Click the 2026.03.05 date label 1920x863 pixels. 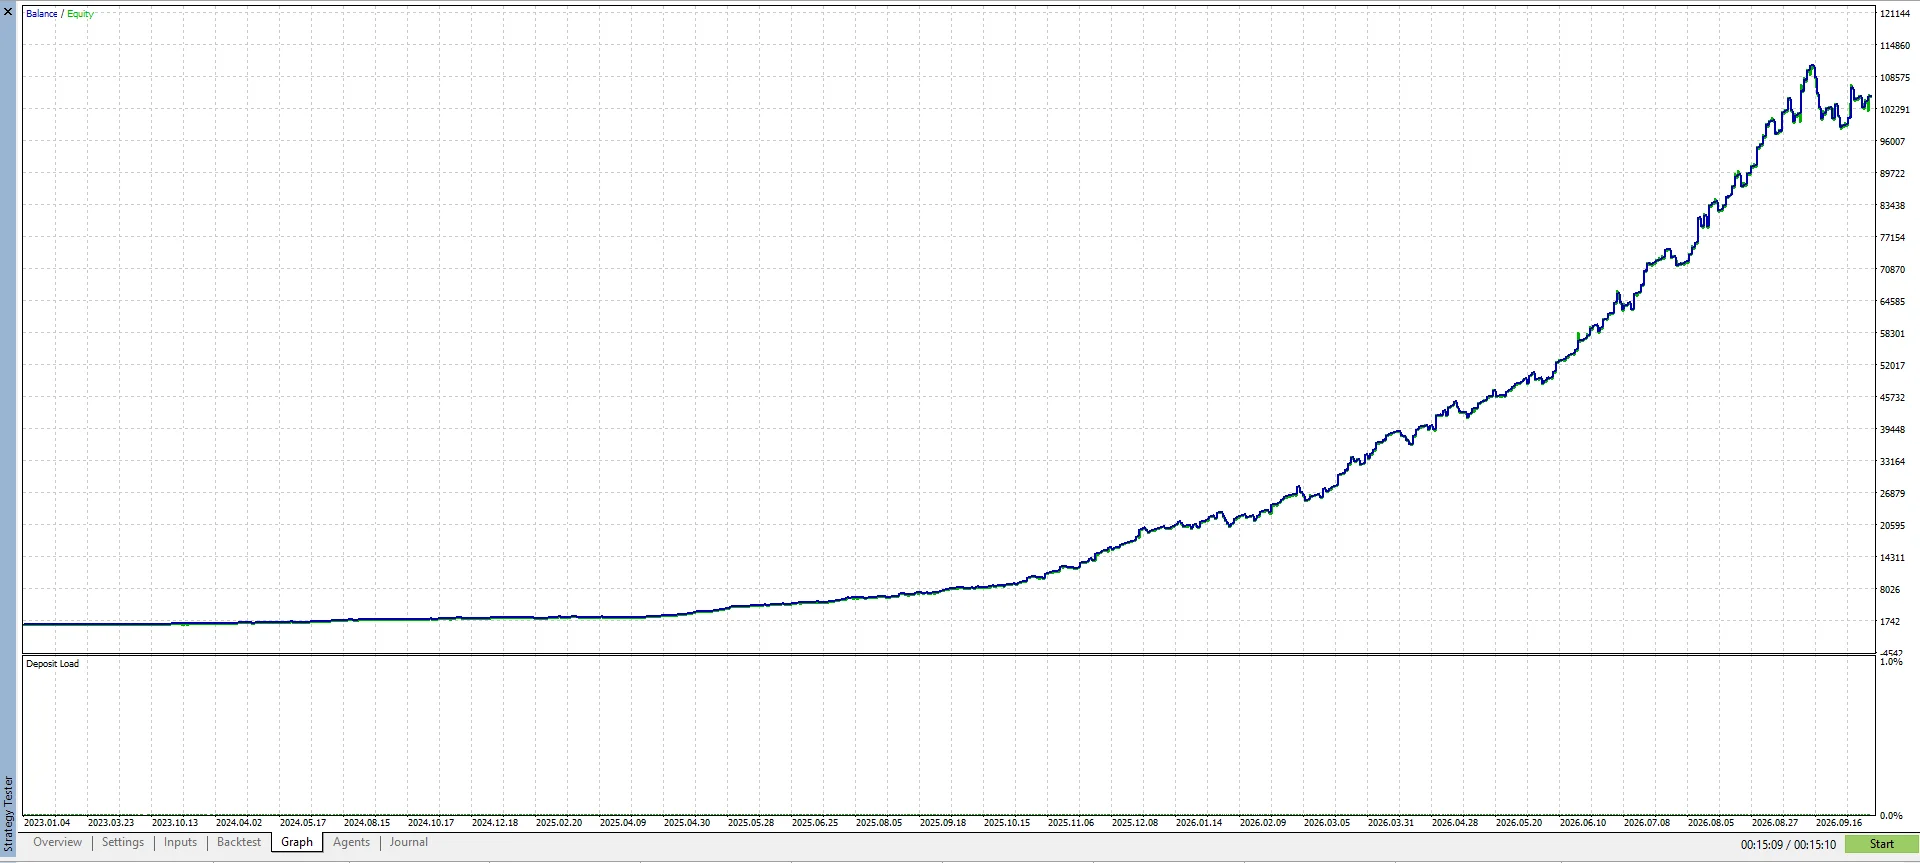click(1327, 823)
